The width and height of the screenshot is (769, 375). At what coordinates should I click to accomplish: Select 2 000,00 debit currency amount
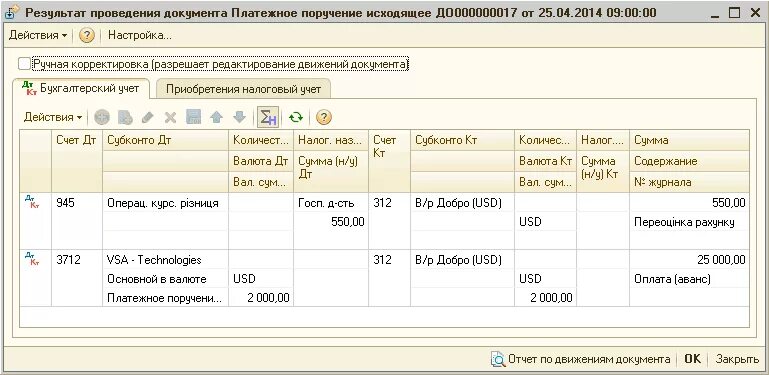261,297
